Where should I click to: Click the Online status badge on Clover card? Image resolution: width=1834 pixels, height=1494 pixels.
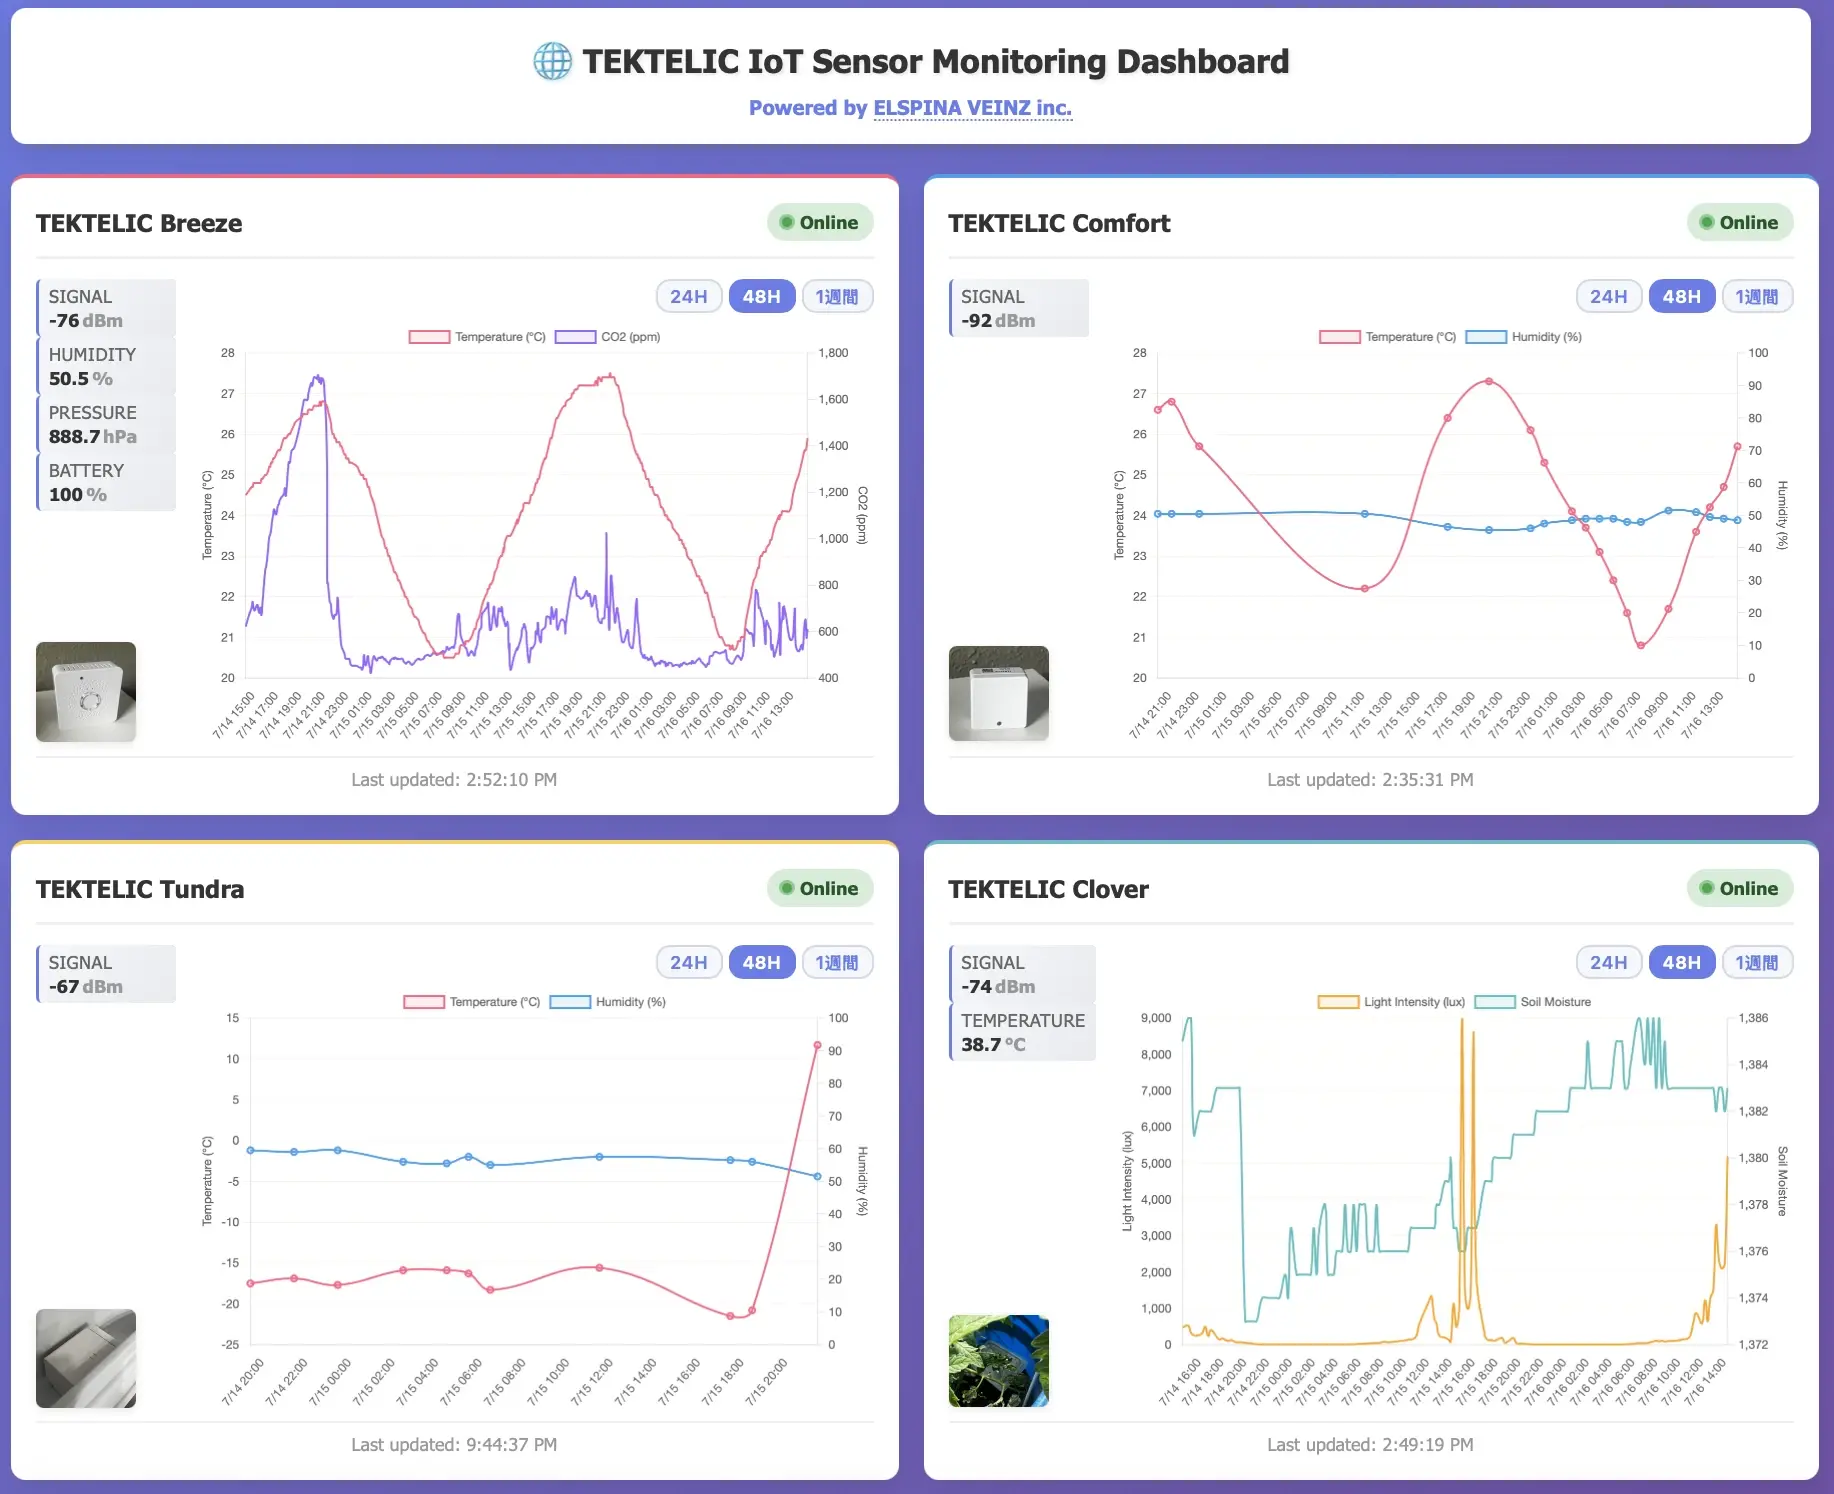[1740, 888]
